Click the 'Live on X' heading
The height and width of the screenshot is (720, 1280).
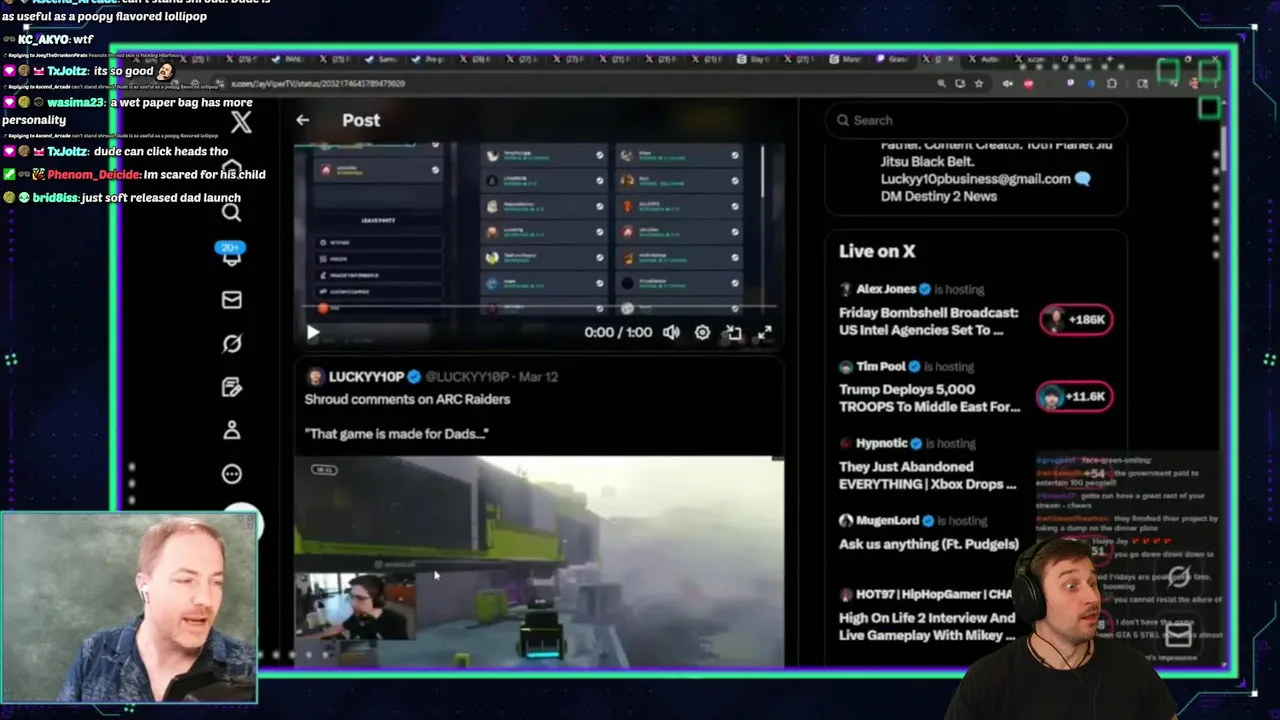click(877, 251)
